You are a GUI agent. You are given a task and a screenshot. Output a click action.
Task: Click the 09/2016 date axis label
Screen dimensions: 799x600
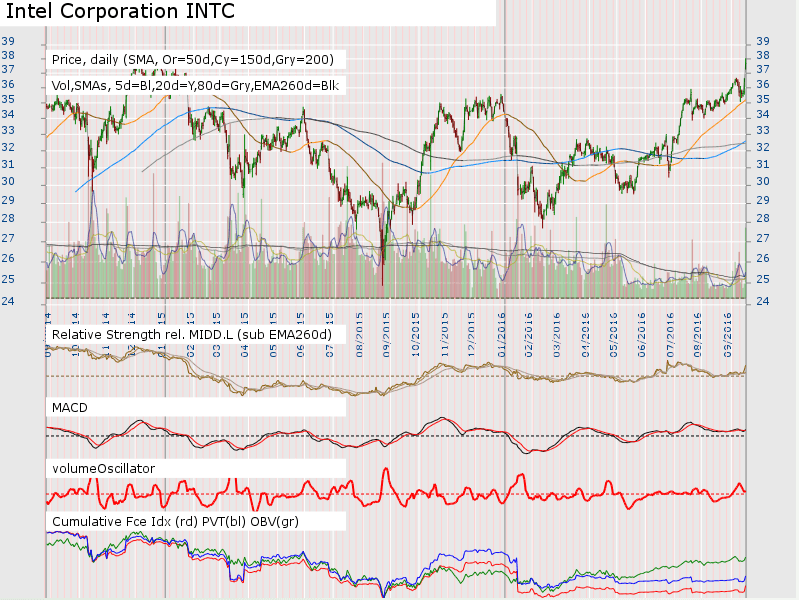point(727,335)
